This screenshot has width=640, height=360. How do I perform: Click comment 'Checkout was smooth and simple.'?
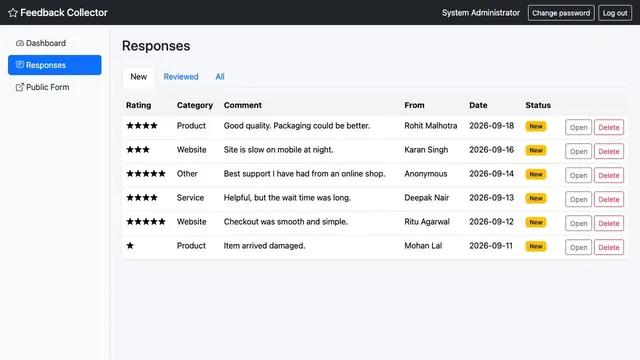pos(286,222)
